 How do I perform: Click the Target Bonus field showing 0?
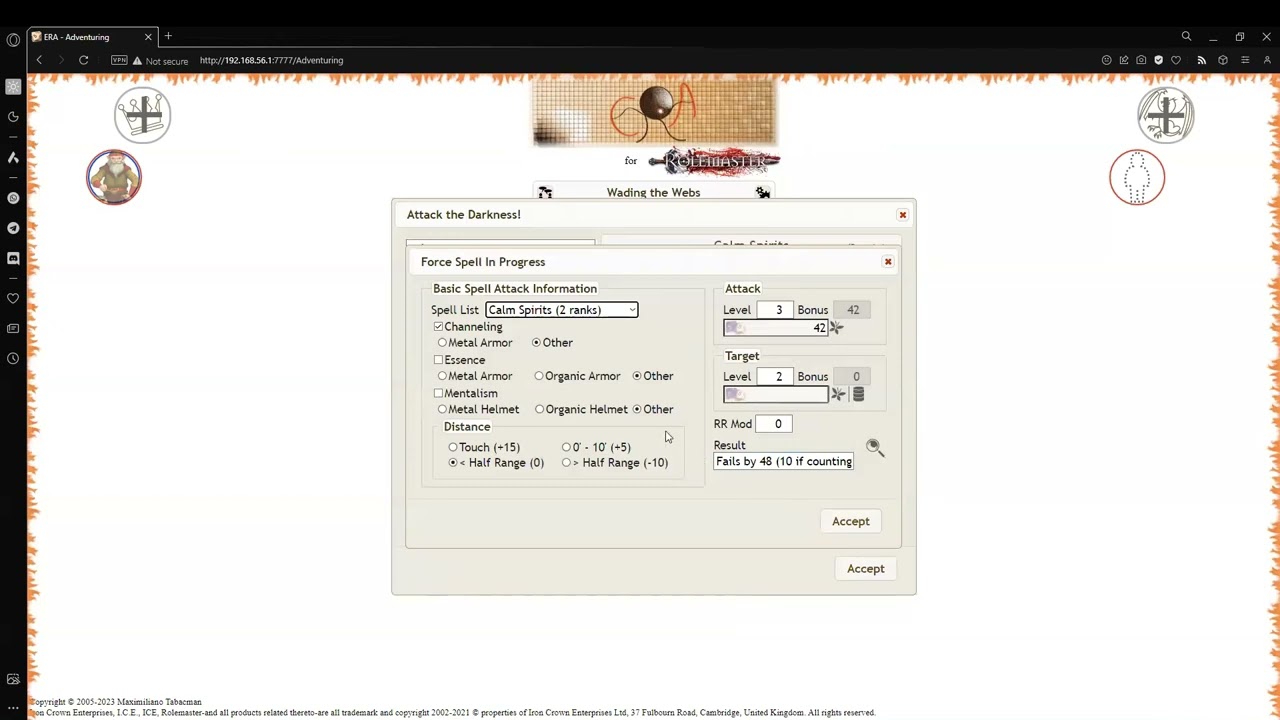point(853,377)
